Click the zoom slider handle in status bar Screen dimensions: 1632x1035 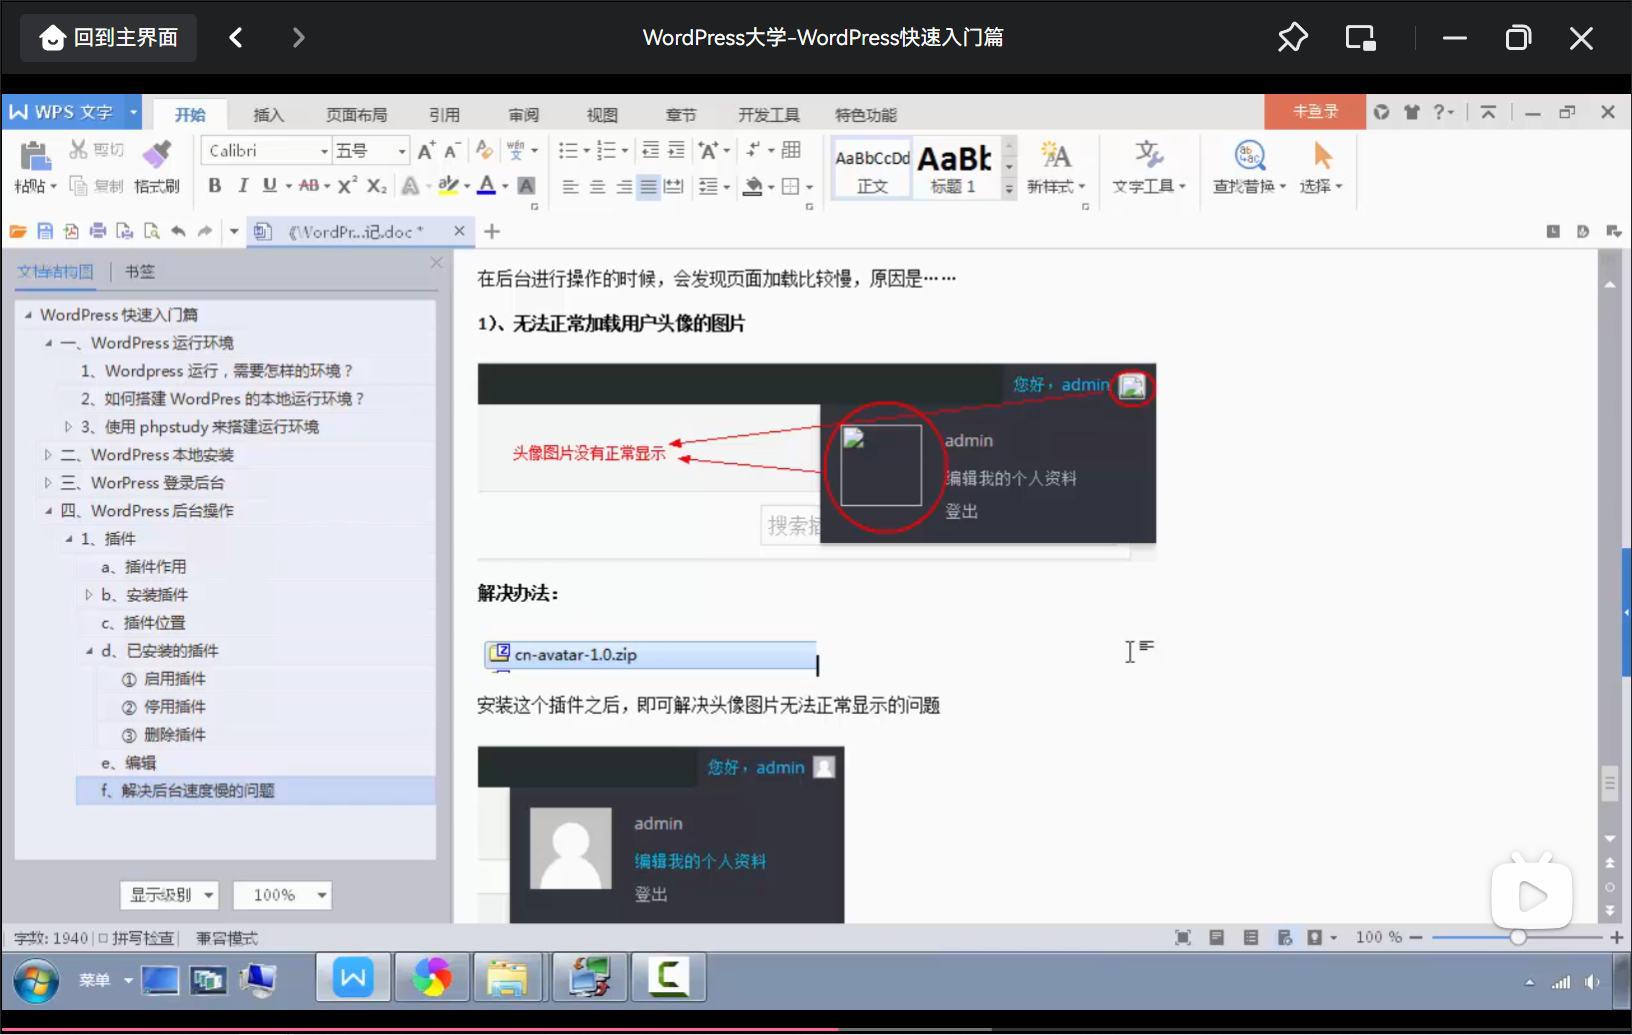(x=1518, y=937)
